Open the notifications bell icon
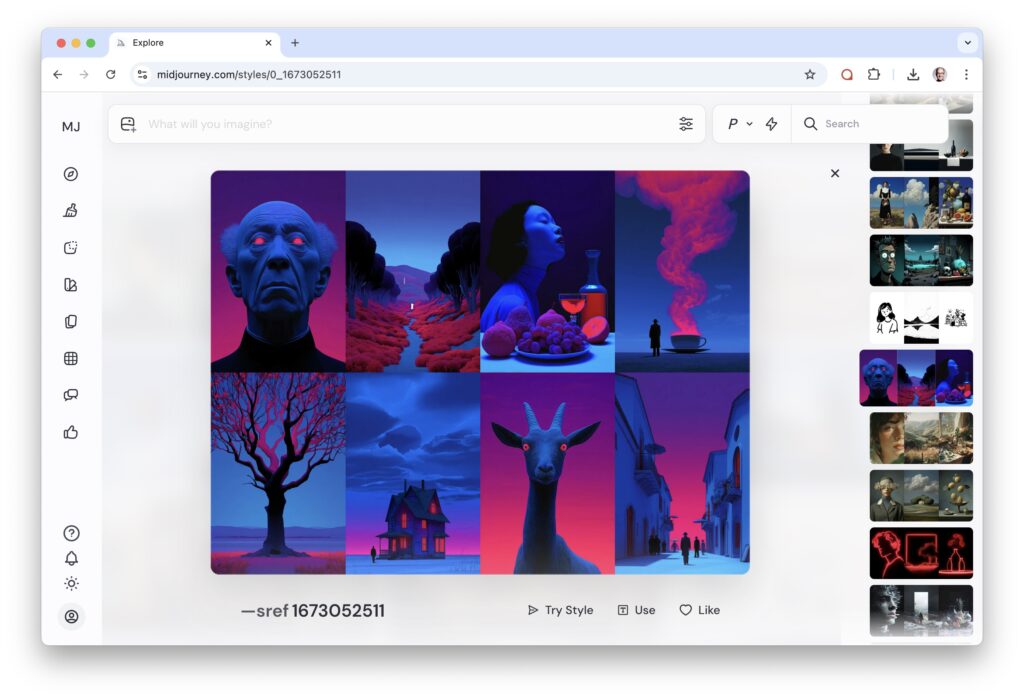The height and width of the screenshot is (700, 1024). pos(71,558)
